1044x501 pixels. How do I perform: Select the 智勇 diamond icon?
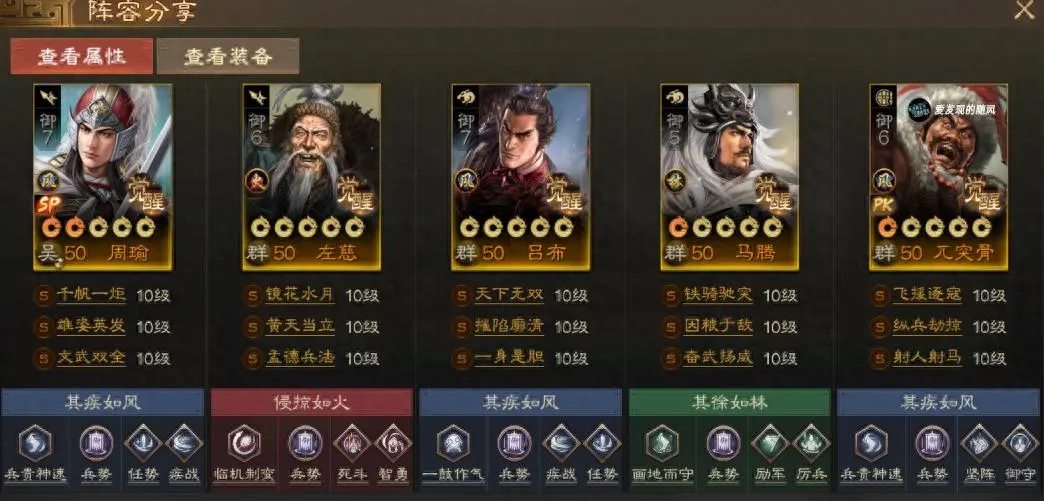pos(393,444)
